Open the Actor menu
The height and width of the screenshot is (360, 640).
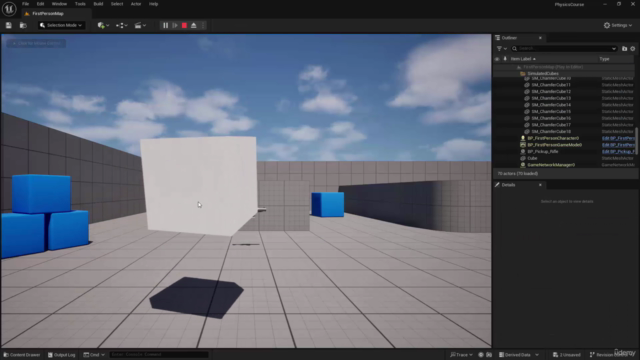pos(136,4)
